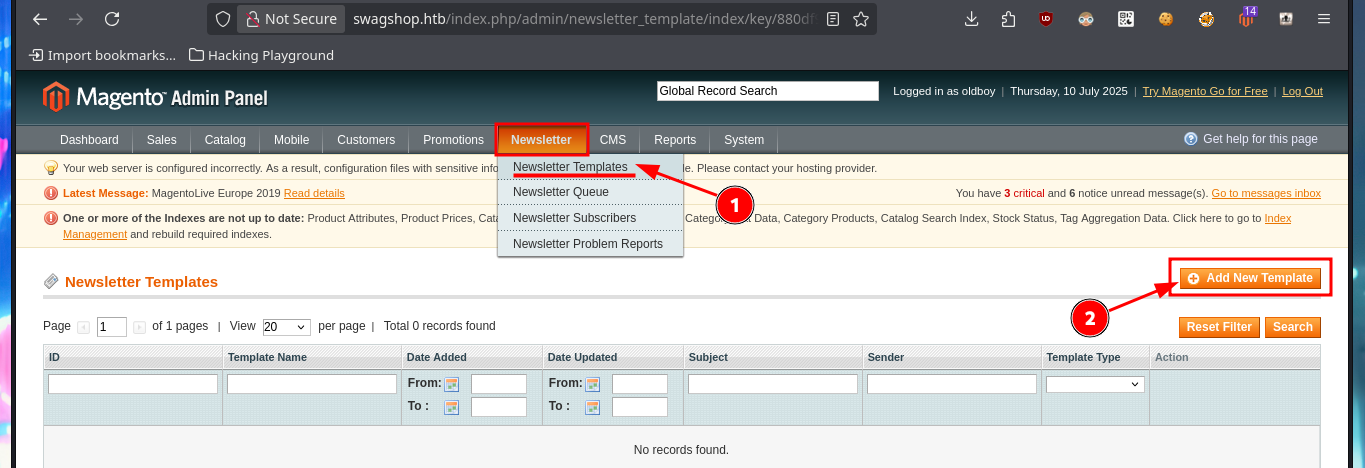The height and width of the screenshot is (468, 1365).
Task: Focus the page number input
Action: click(112, 327)
